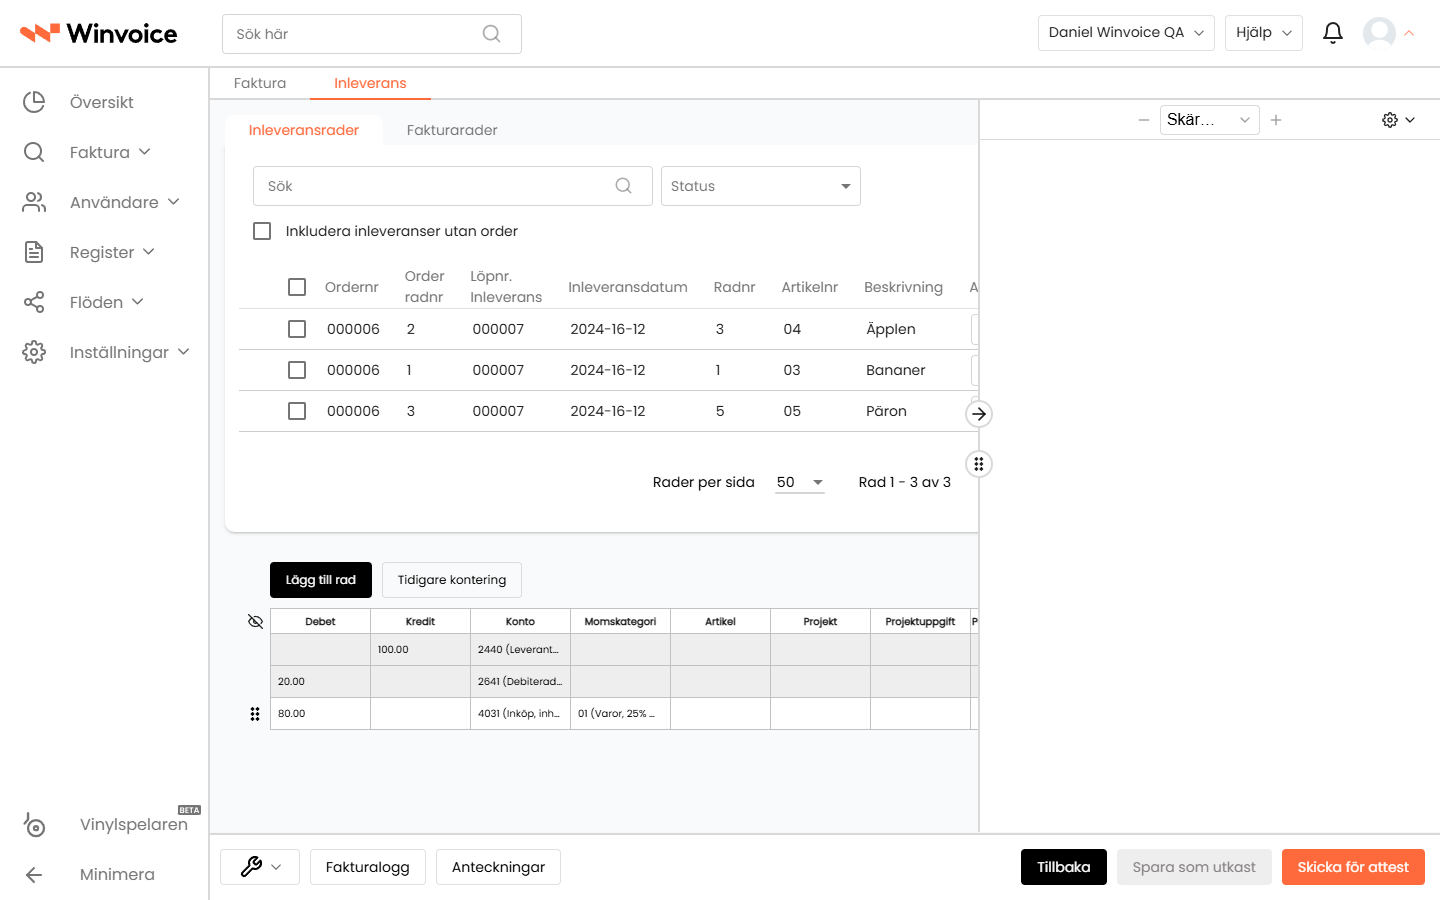Click the Användare people icon

tap(34, 202)
